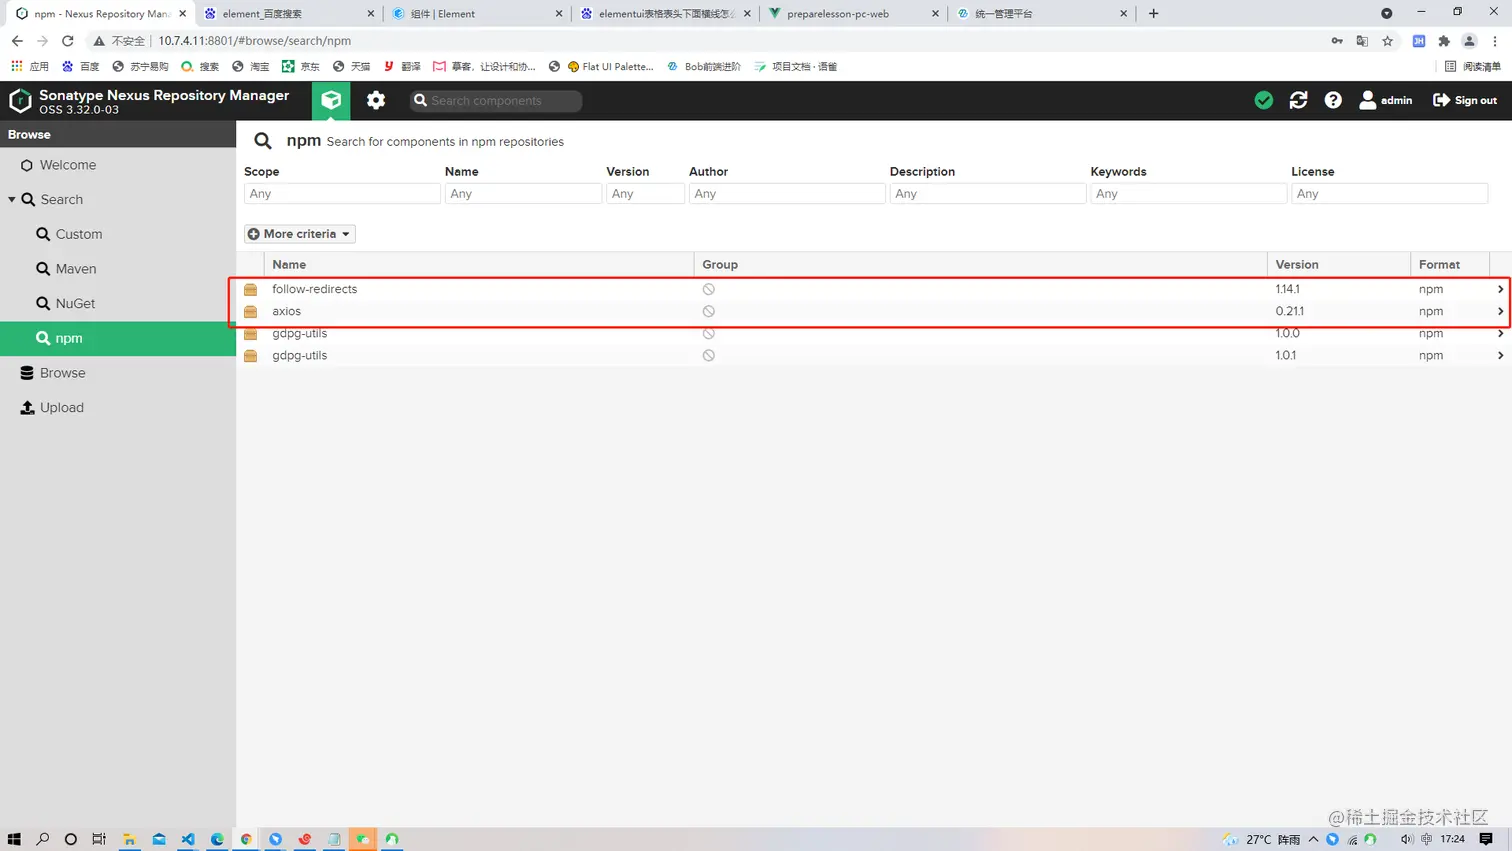Sort results by Format column header
1512x851 pixels.
1450,264
